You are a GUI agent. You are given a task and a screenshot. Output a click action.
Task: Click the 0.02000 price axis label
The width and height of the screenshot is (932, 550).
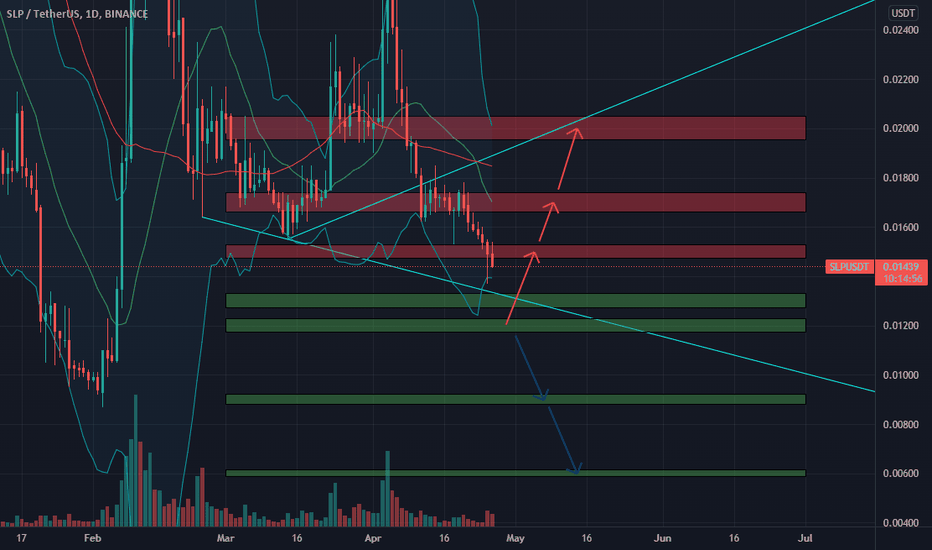[x=901, y=128]
